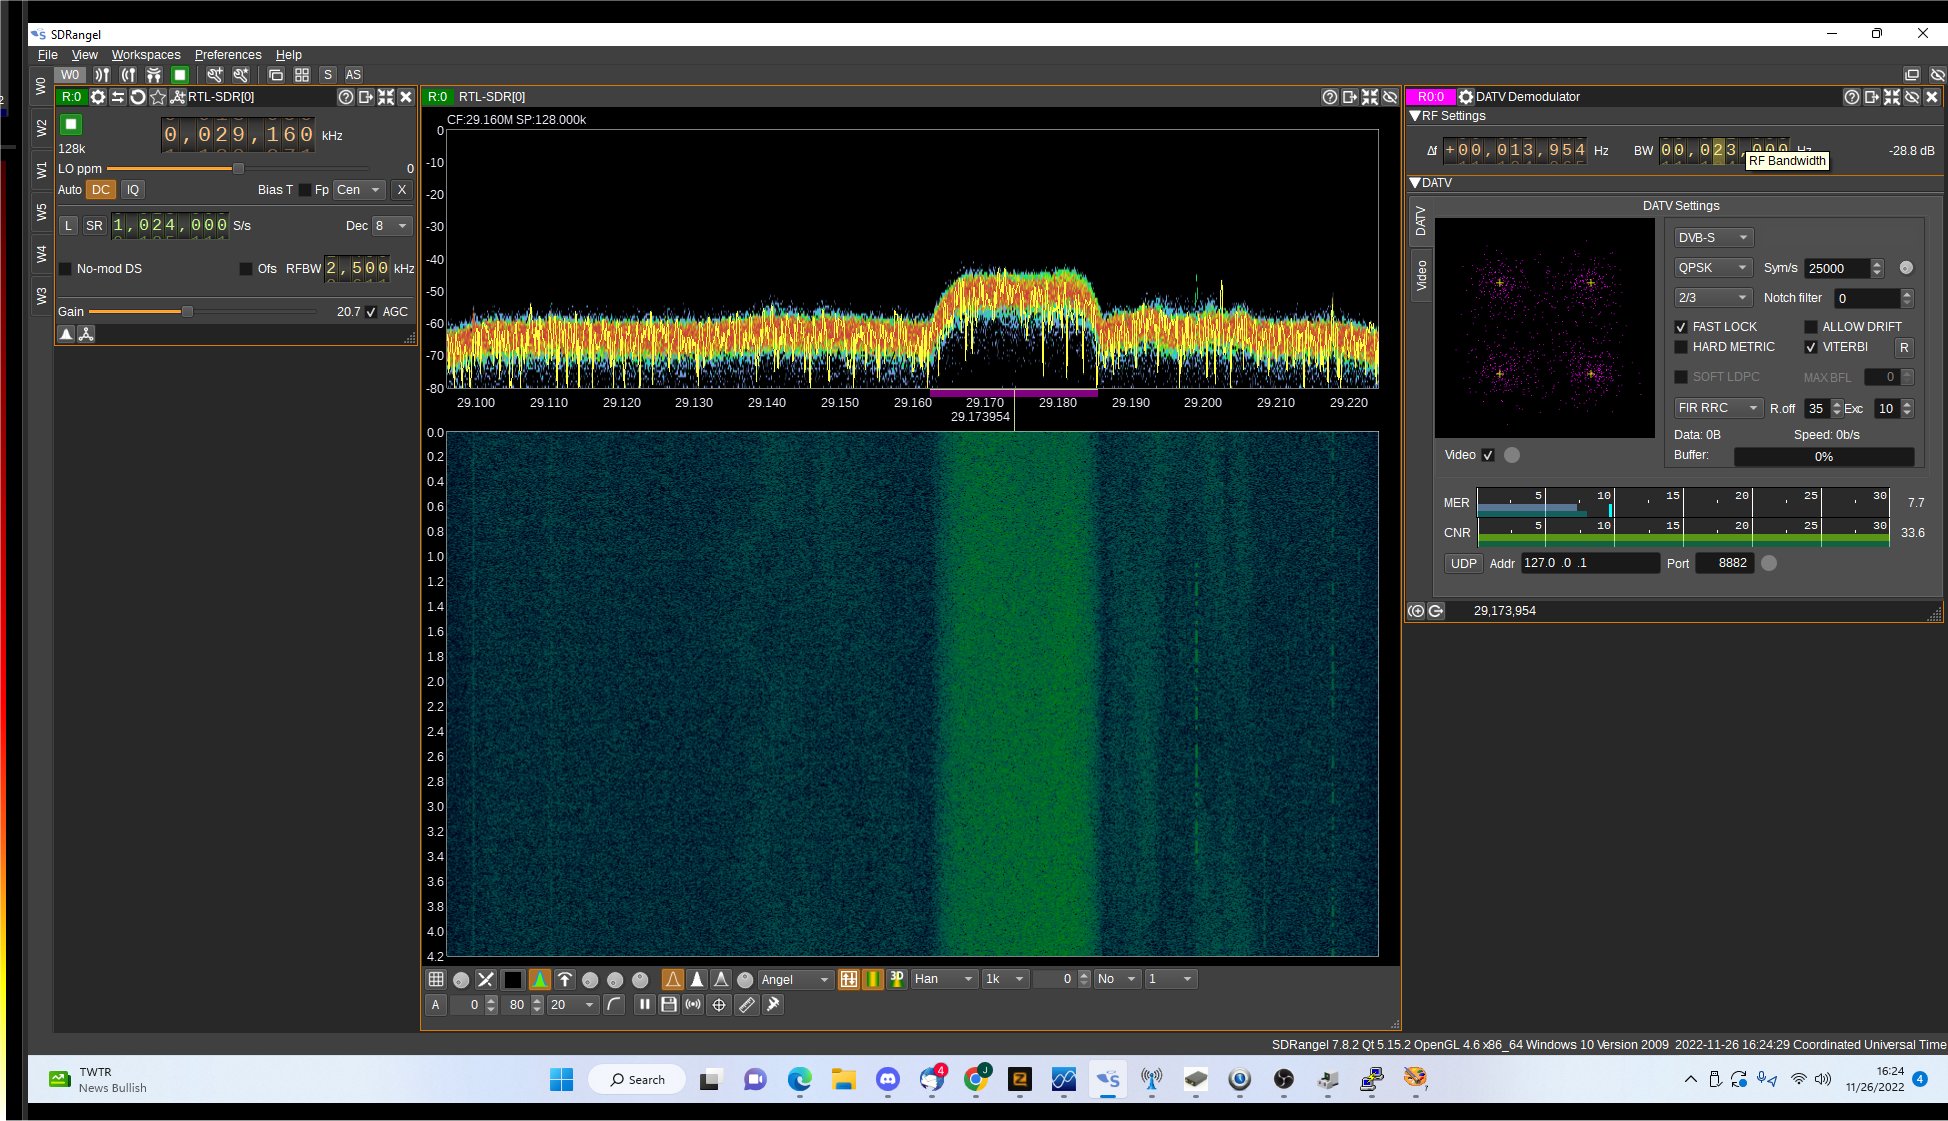Open the FIR RRC filter dropdown

click(x=1719, y=408)
